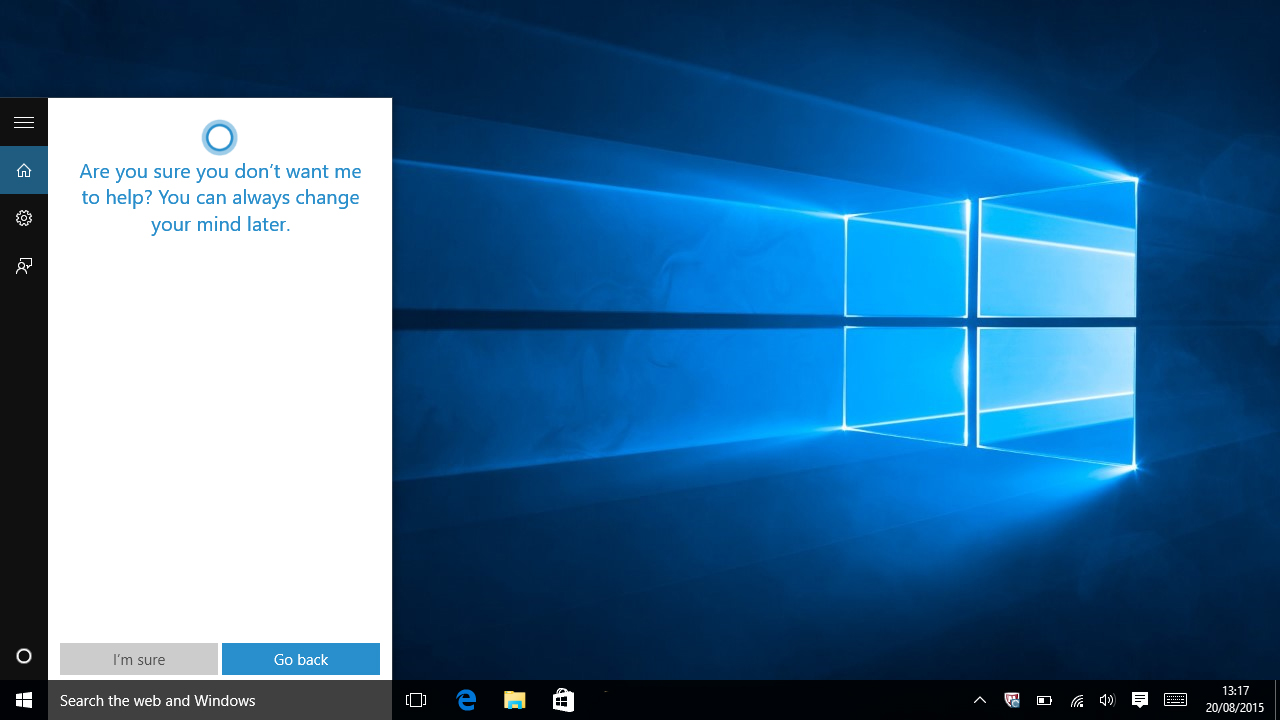Open Task View from the taskbar
The image size is (1280, 720).
pos(416,700)
